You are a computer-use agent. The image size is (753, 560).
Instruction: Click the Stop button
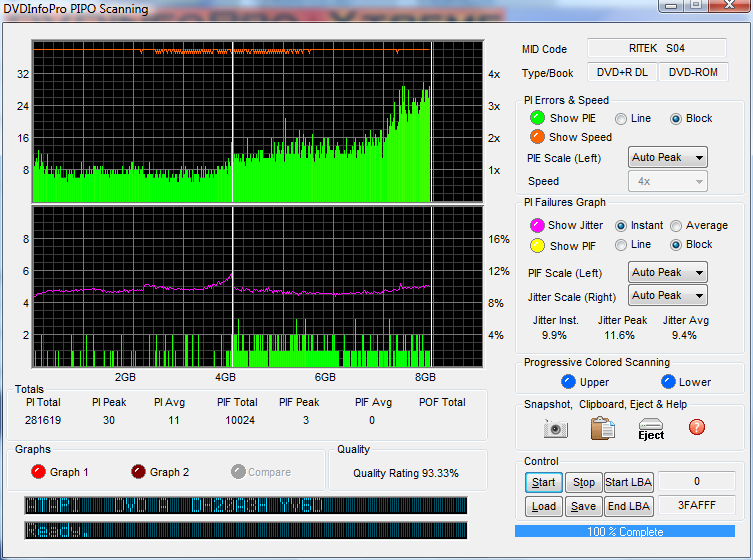583,482
